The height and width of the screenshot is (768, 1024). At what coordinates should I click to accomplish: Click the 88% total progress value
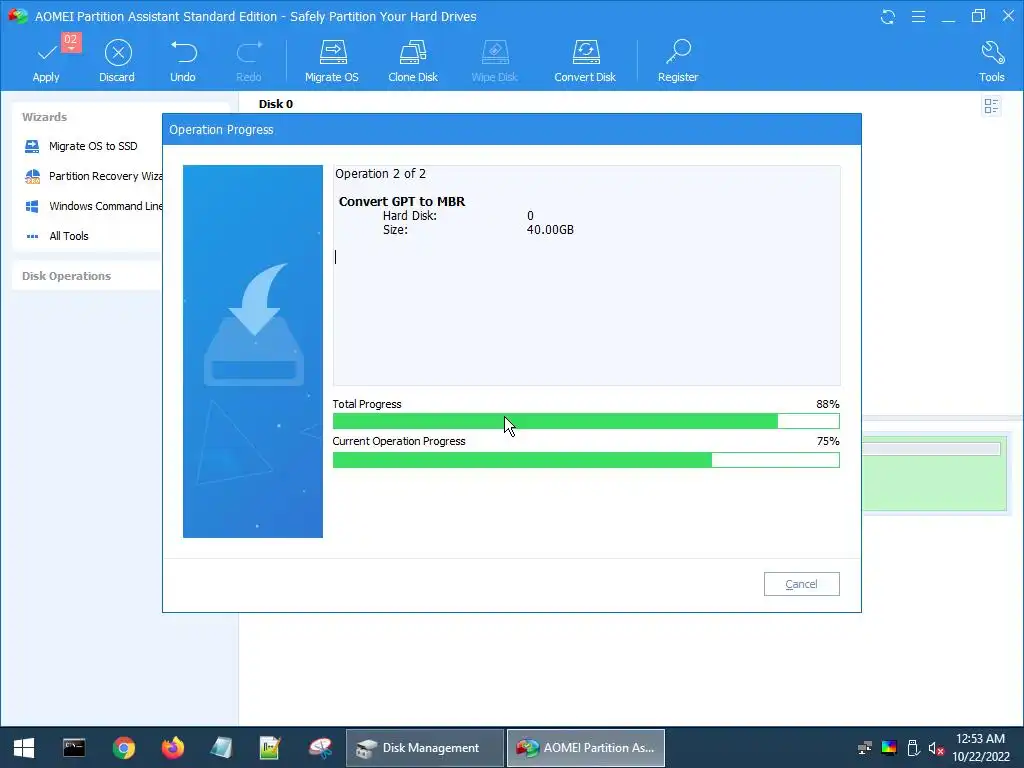point(827,404)
